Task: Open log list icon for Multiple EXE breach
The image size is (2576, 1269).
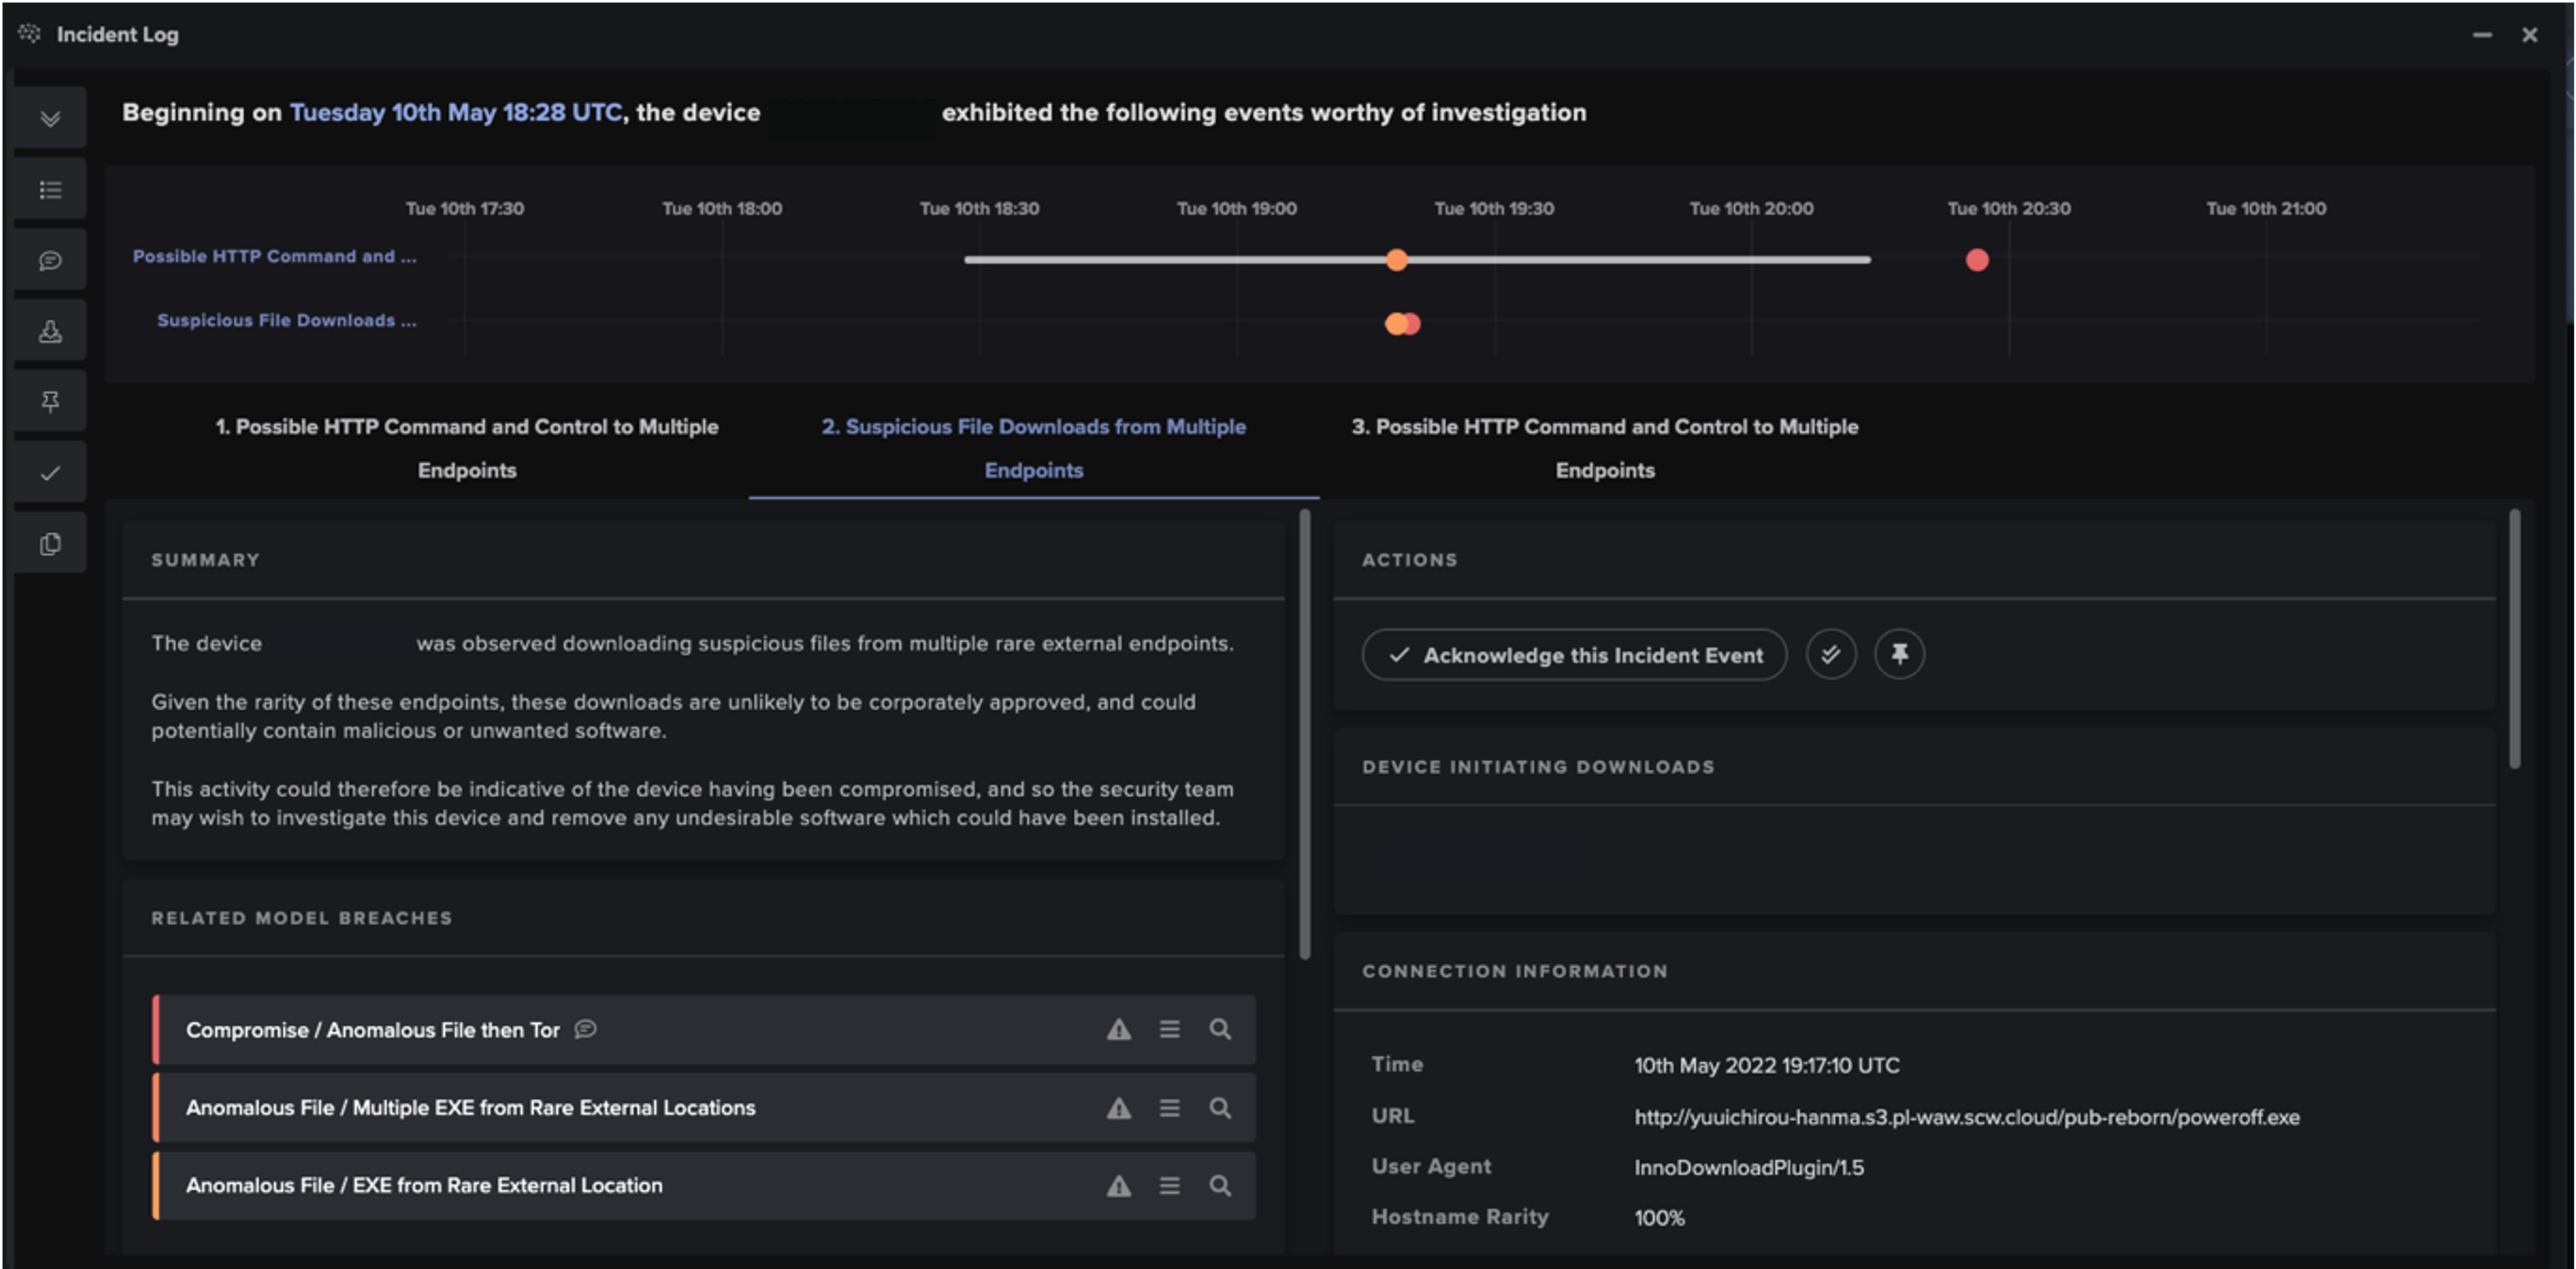Action: click(1169, 1108)
